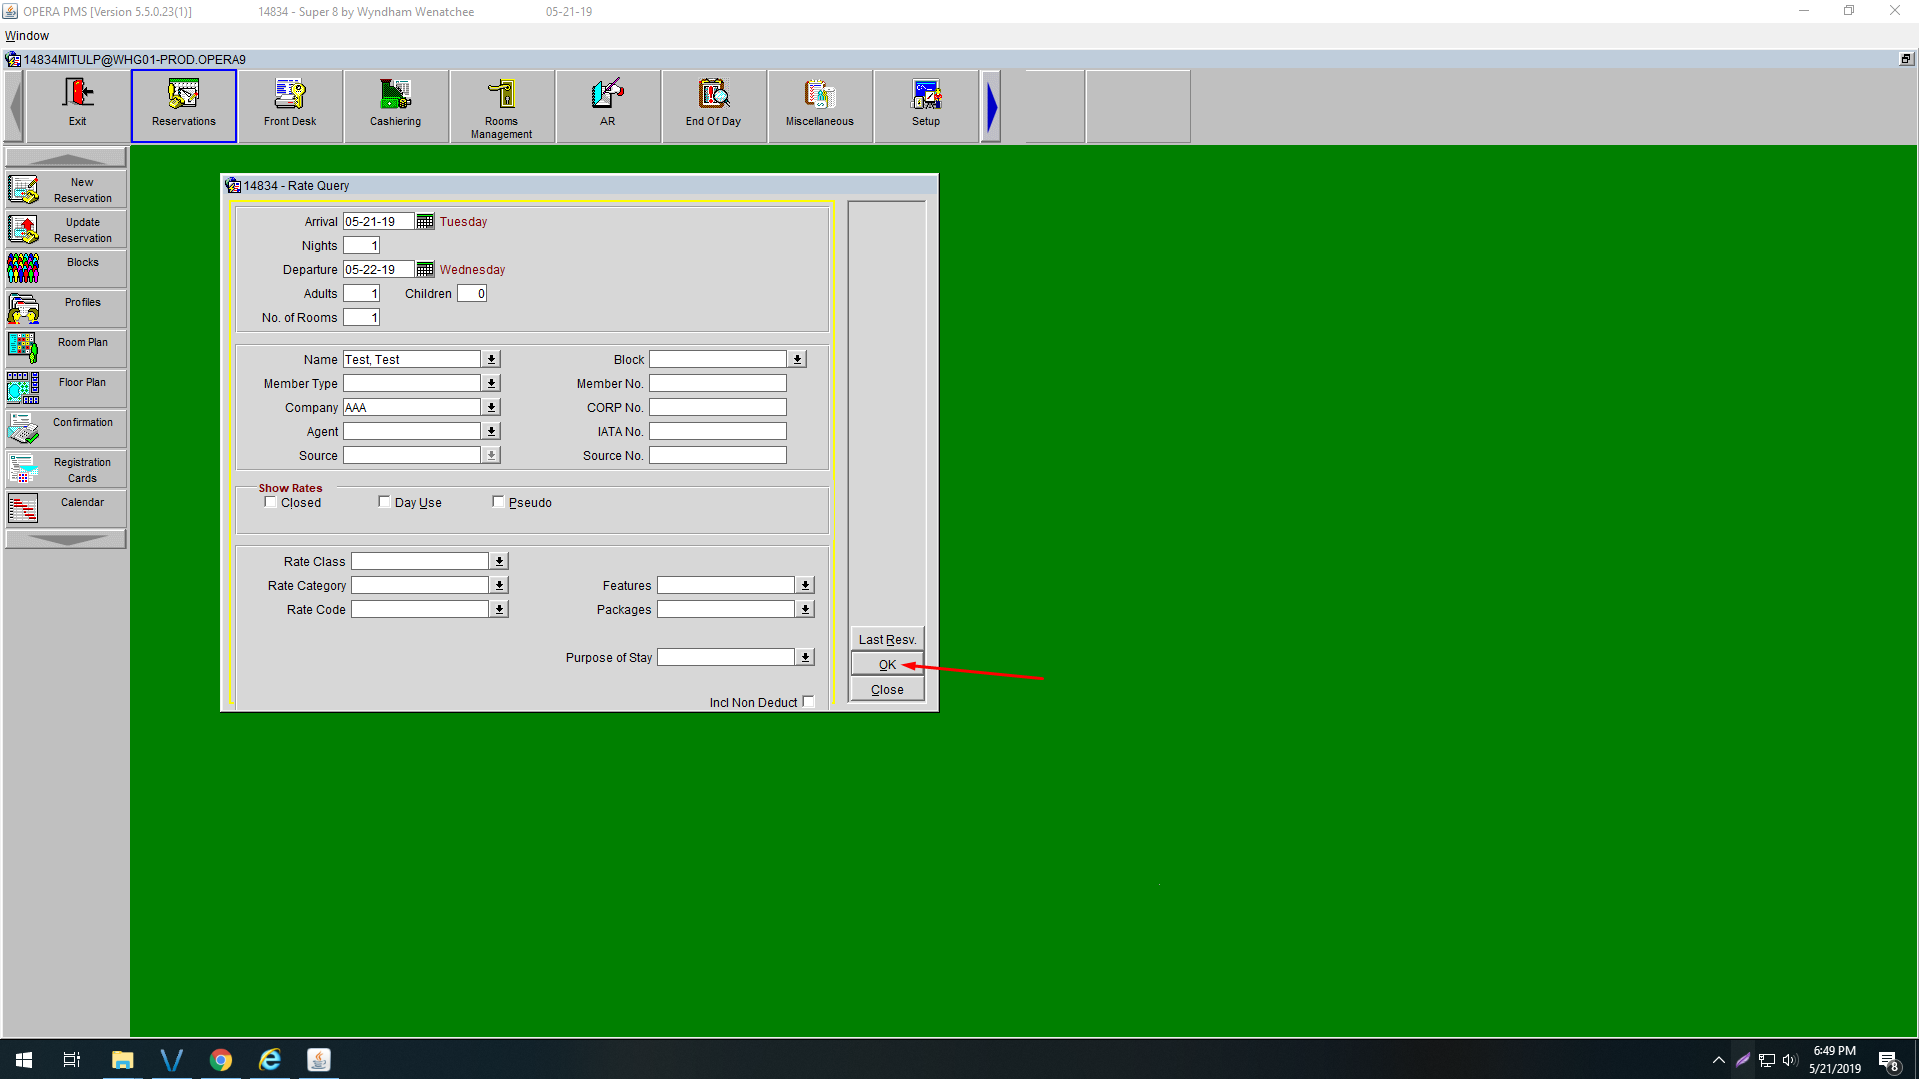The width and height of the screenshot is (1919, 1079).
Task: Open the Cashiering module icon
Action: pos(395,105)
